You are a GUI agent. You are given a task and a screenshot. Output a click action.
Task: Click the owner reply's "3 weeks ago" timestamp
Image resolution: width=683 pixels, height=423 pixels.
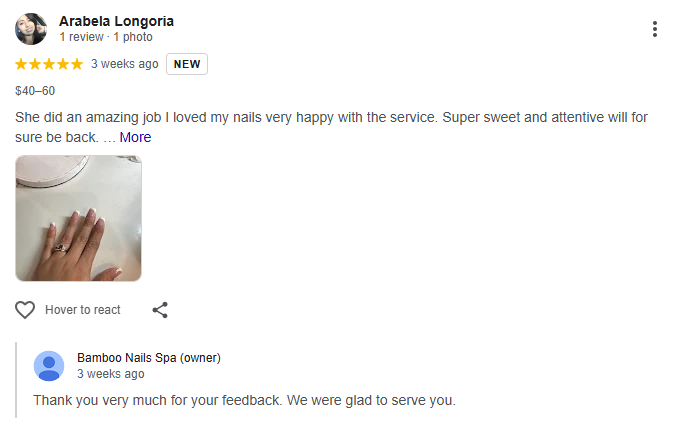click(110, 374)
